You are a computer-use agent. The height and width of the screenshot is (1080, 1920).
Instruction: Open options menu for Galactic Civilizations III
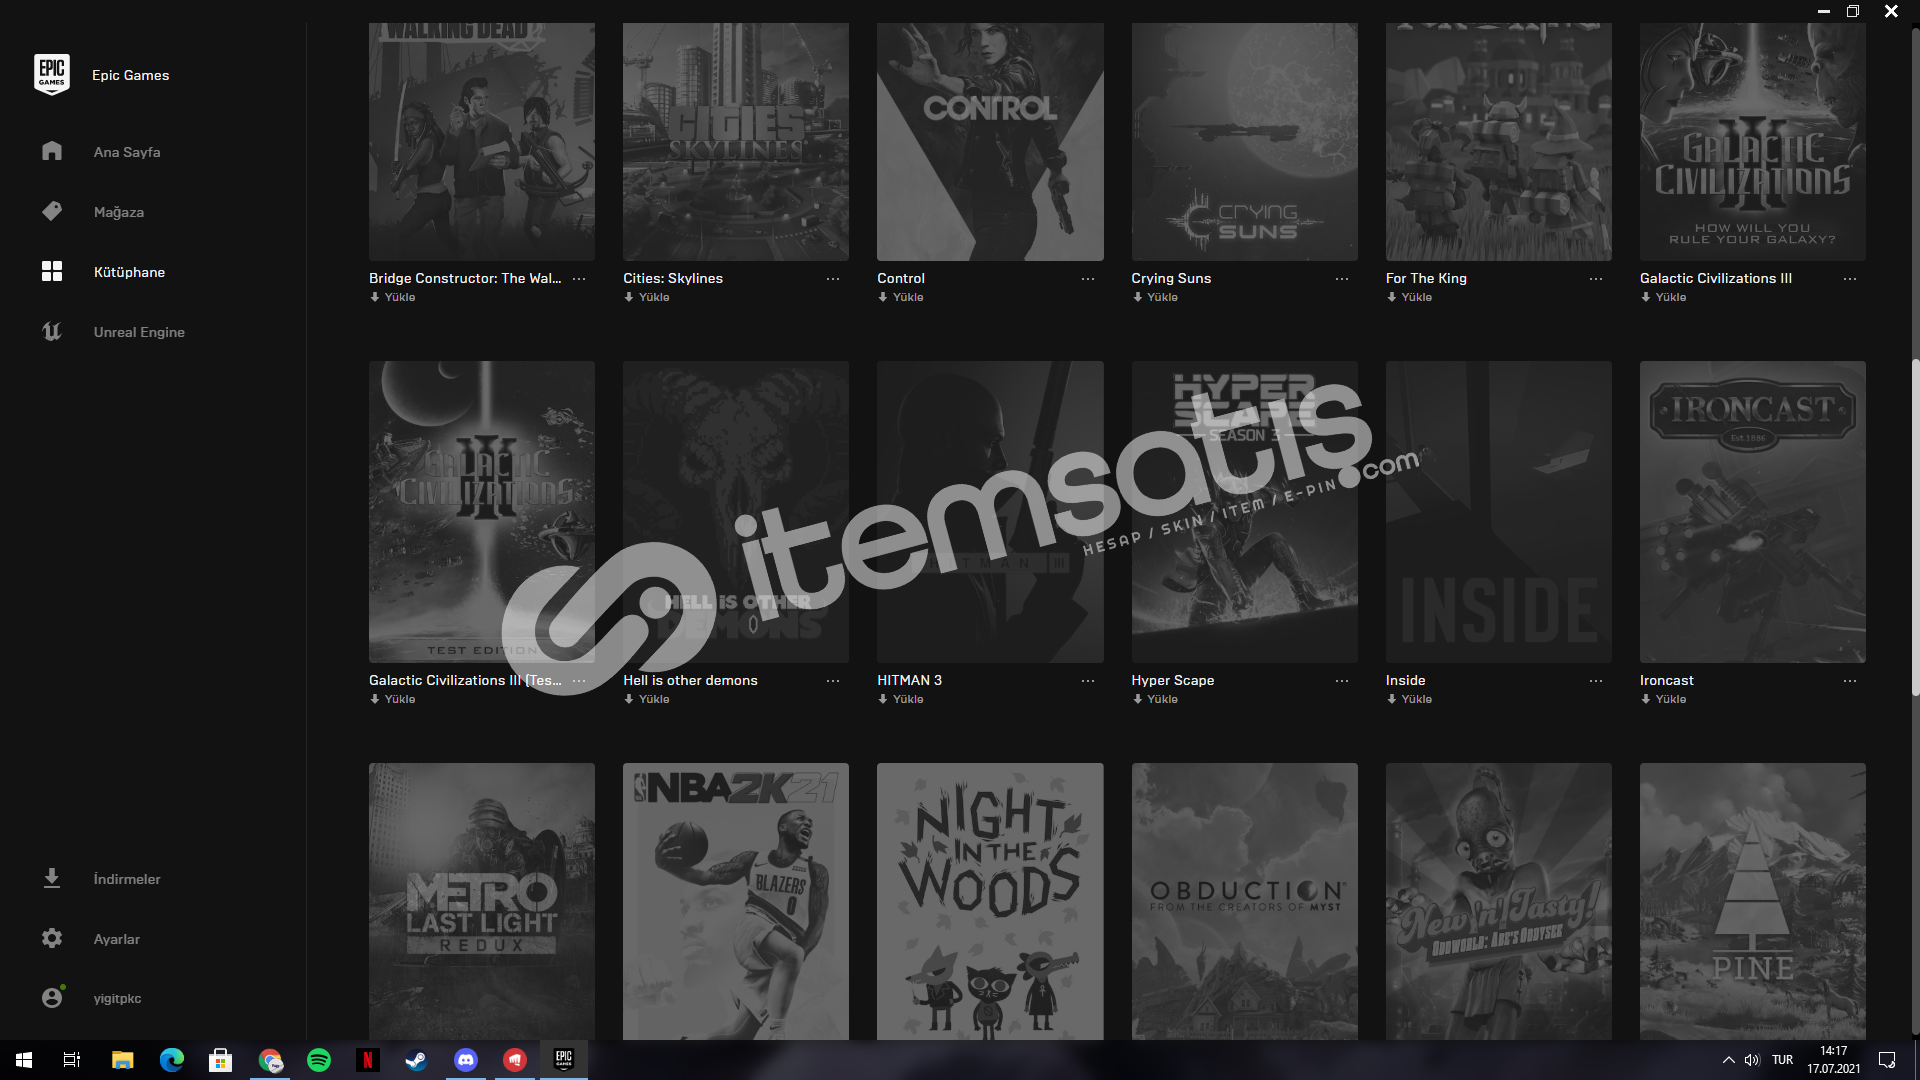pos(1850,279)
